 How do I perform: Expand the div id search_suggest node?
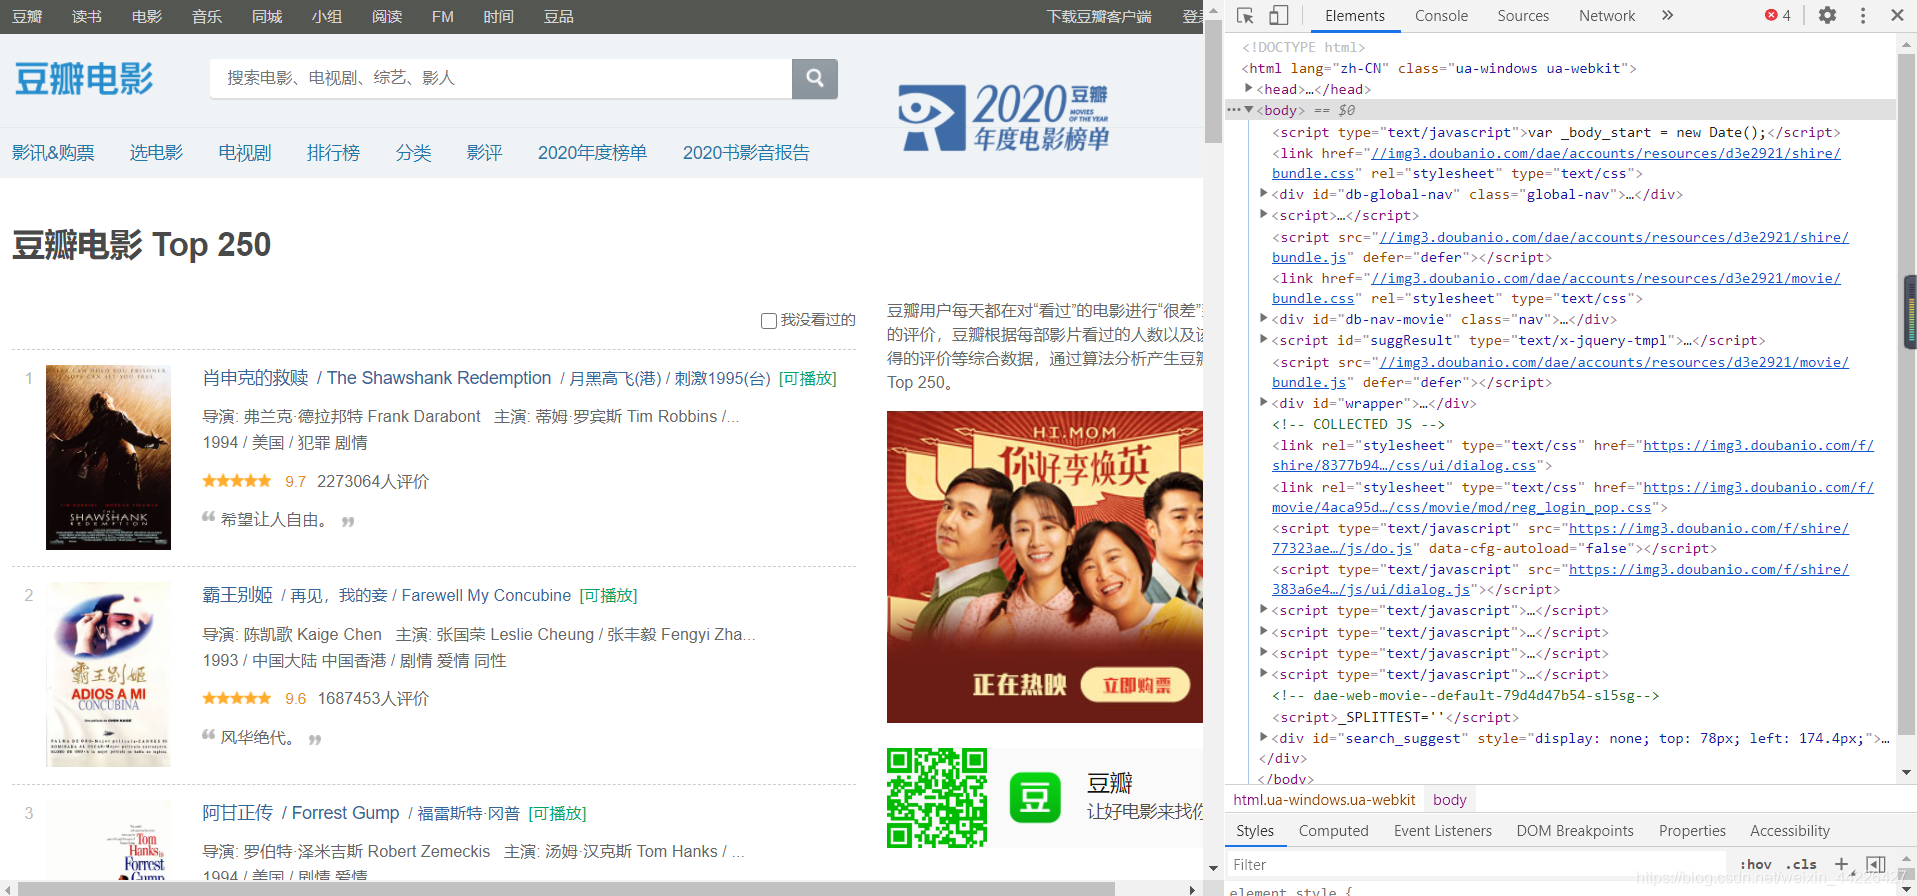coord(1264,738)
